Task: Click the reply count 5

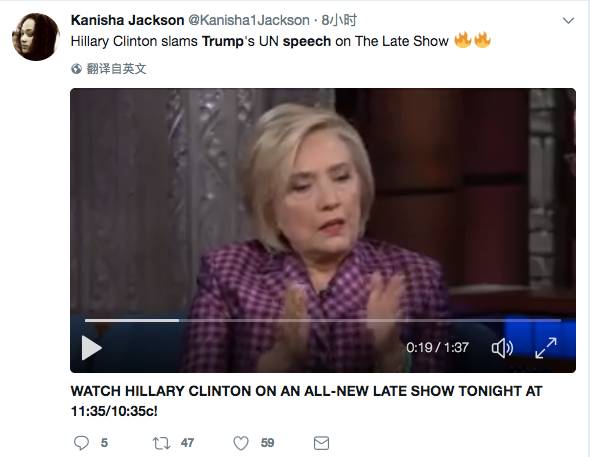Action: [x=104, y=443]
